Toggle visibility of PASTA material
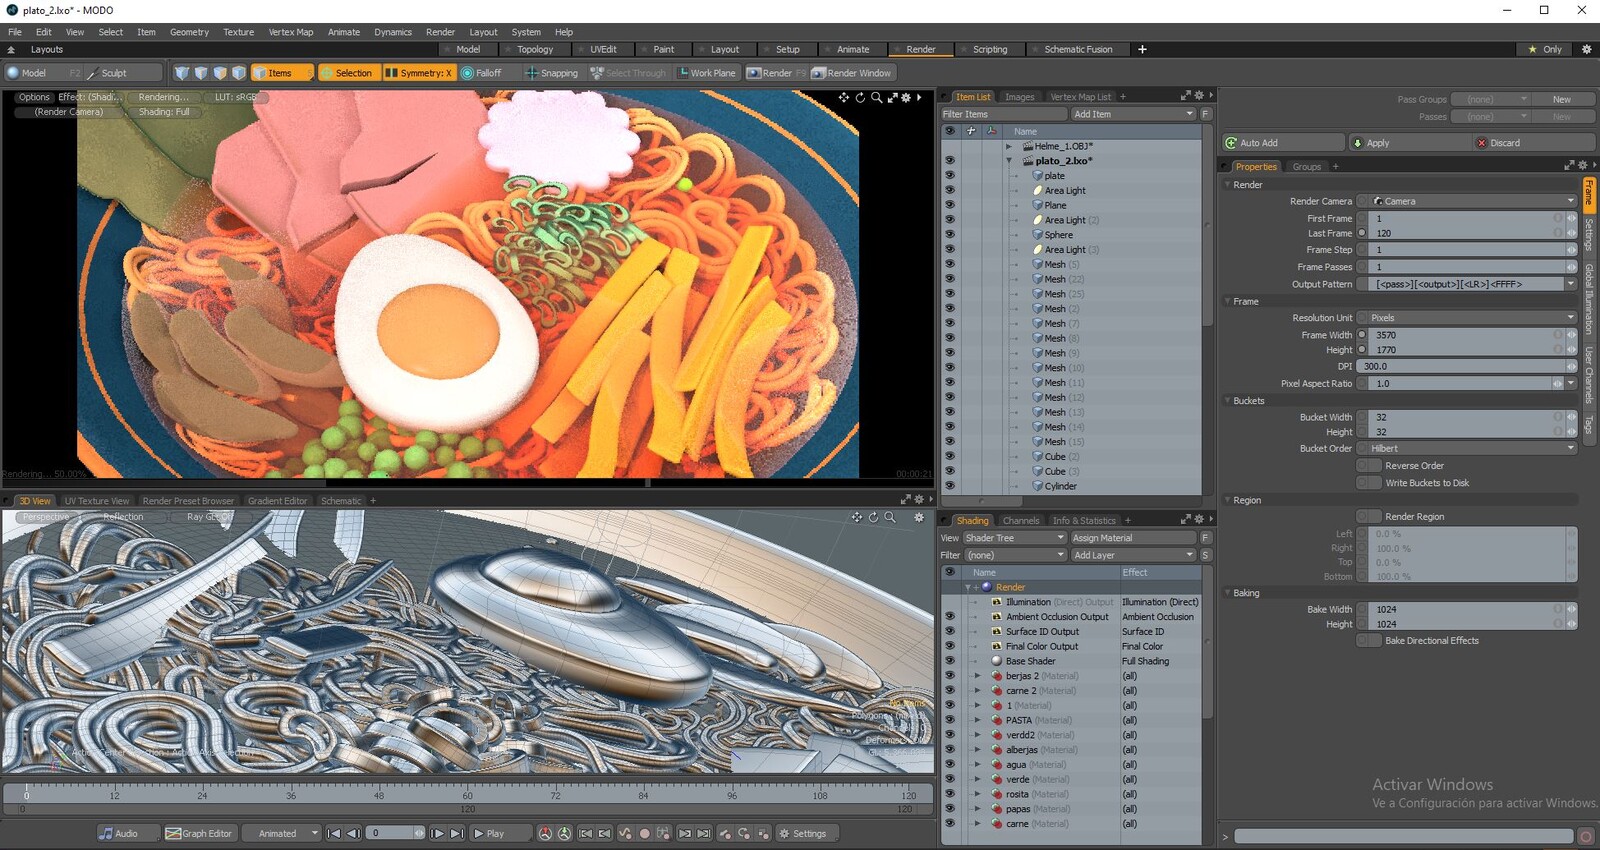 click(950, 720)
